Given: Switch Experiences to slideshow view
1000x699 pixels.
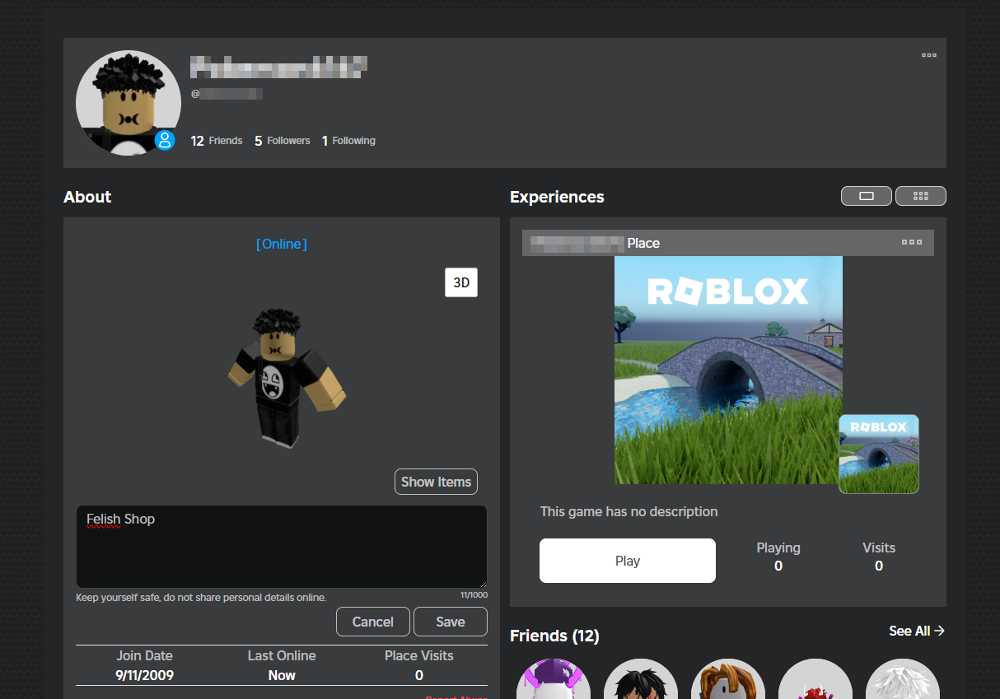Looking at the screenshot, I should 866,196.
